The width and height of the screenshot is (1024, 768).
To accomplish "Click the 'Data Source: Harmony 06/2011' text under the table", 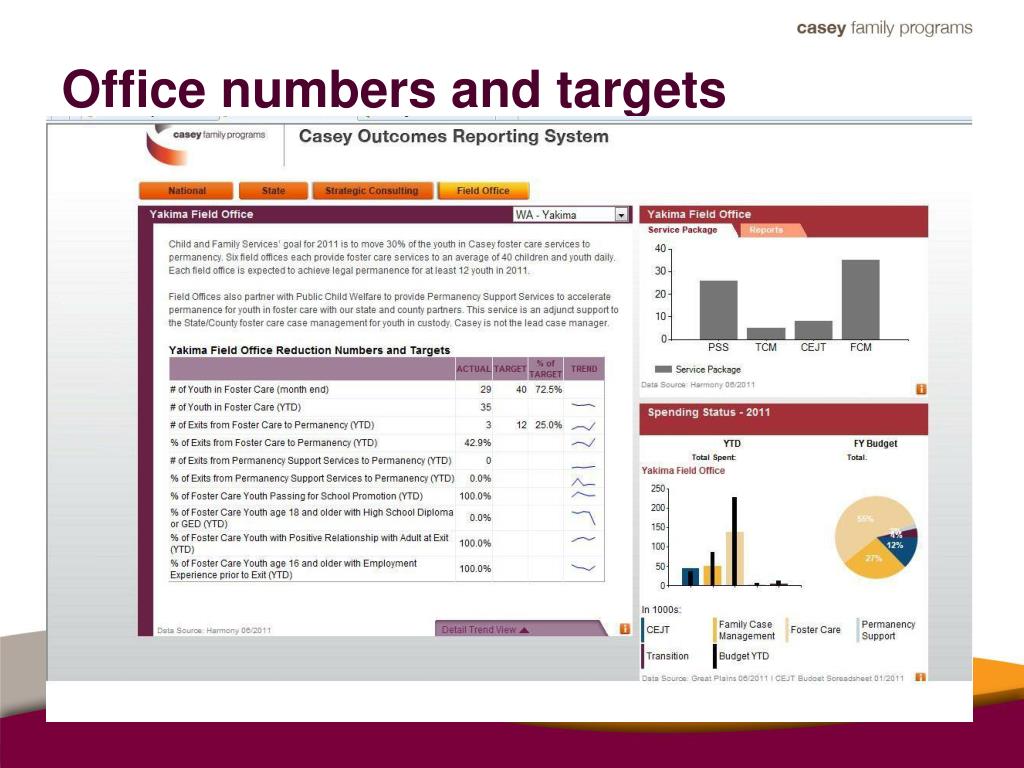I will point(214,630).
